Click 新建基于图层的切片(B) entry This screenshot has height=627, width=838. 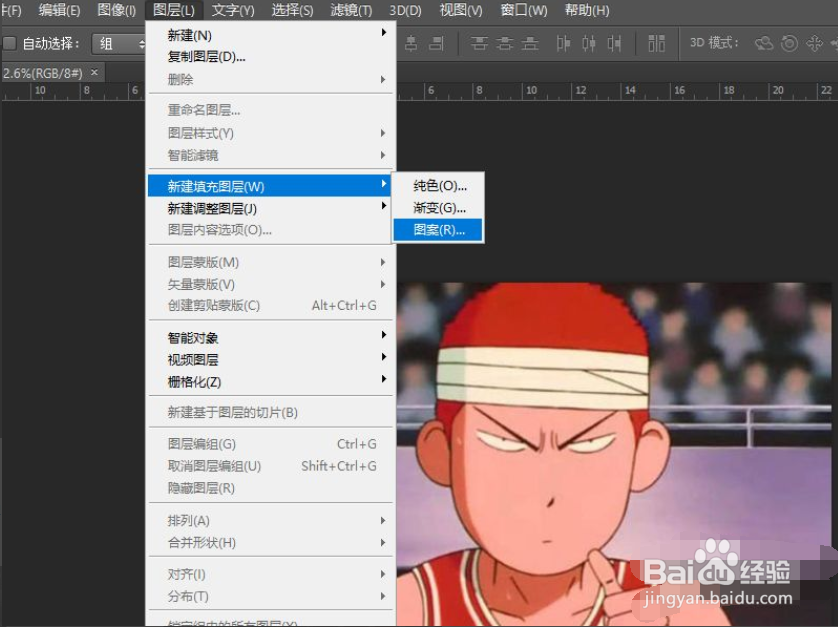click(x=270, y=412)
